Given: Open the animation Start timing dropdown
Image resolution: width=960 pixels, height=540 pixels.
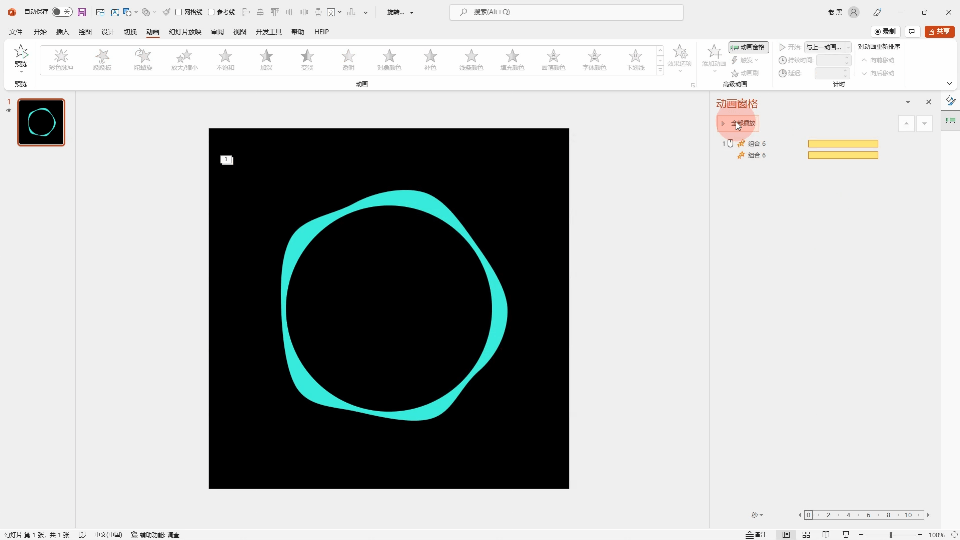Looking at the screenshot, I should pos(828,47).
